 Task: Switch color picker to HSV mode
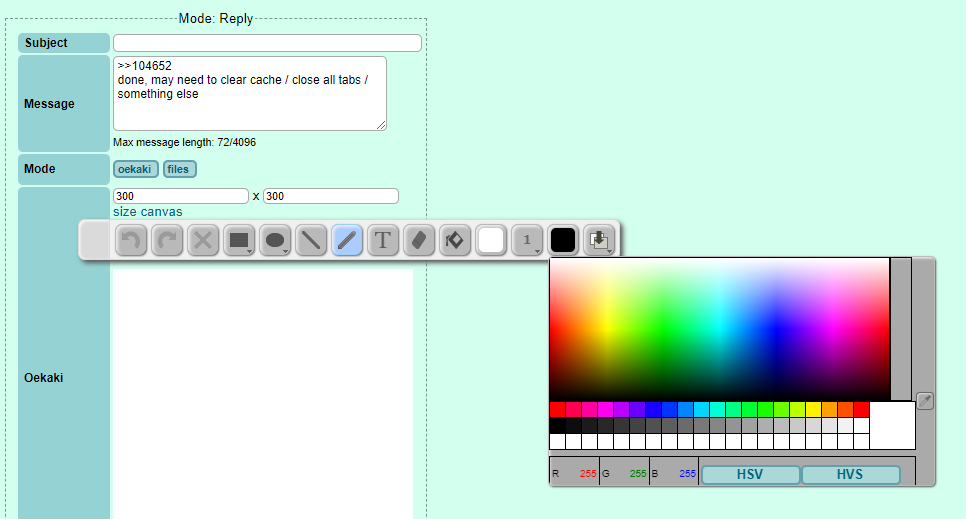[x=750, y=474]
